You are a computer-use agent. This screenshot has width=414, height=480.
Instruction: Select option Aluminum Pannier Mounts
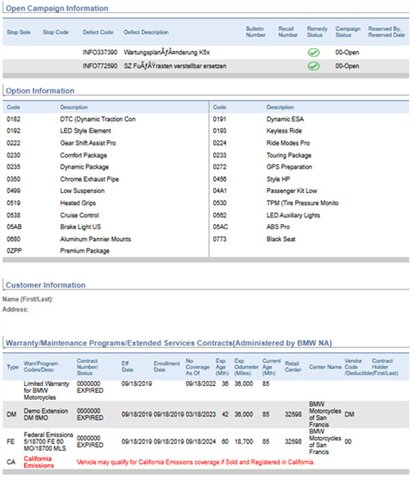tap(95, 239)
